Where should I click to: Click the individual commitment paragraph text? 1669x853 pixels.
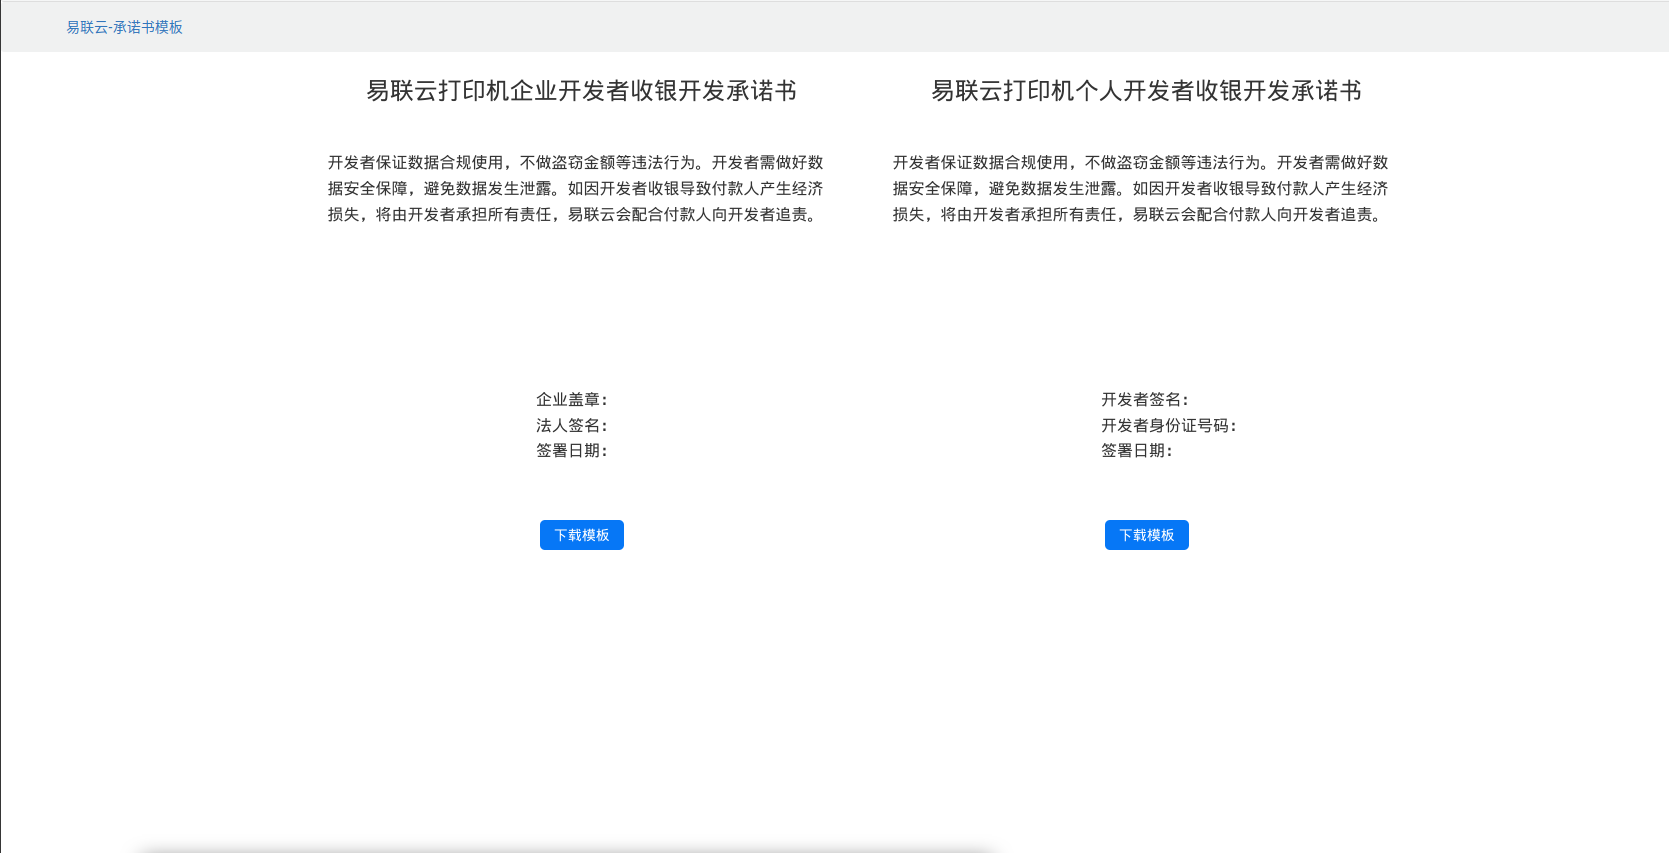point(1141,188)
